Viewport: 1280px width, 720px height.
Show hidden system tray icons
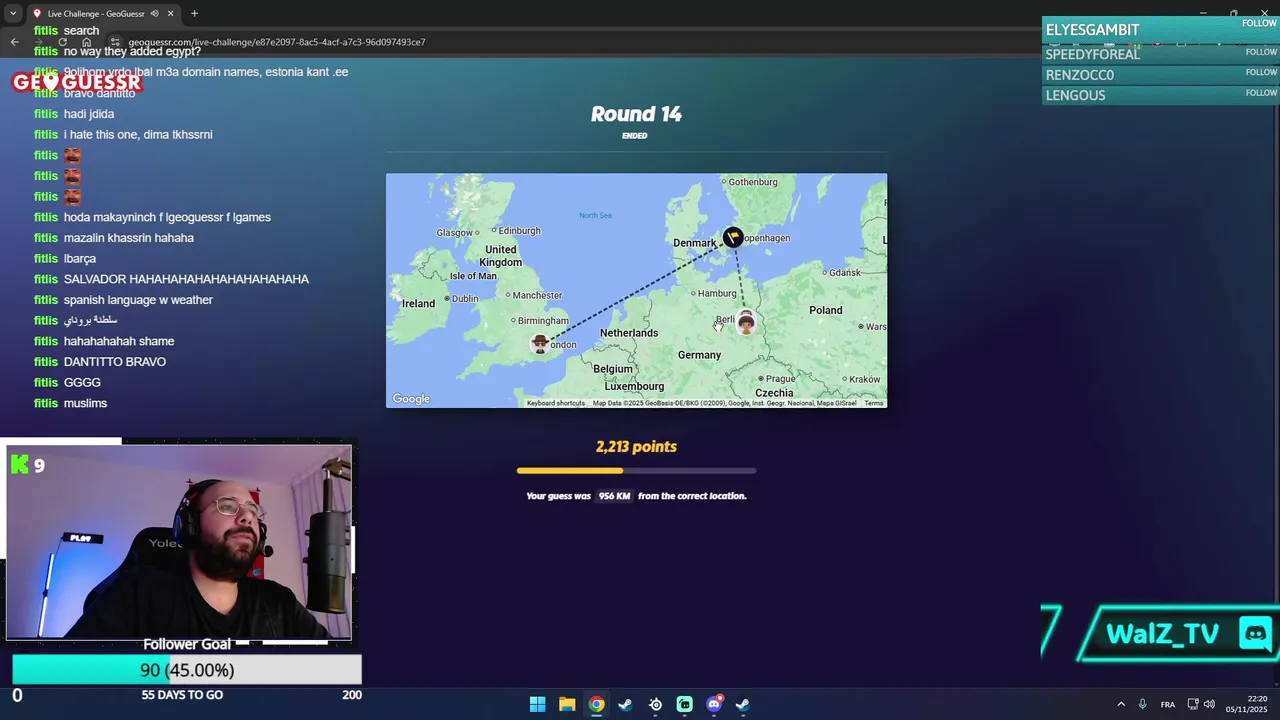pos(1121,704)
